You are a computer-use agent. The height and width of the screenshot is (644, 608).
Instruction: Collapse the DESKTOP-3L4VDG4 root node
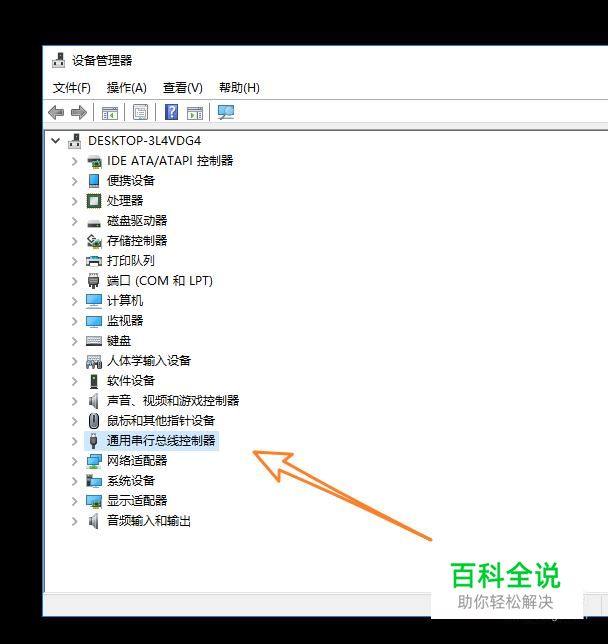(x=55, y=141)
